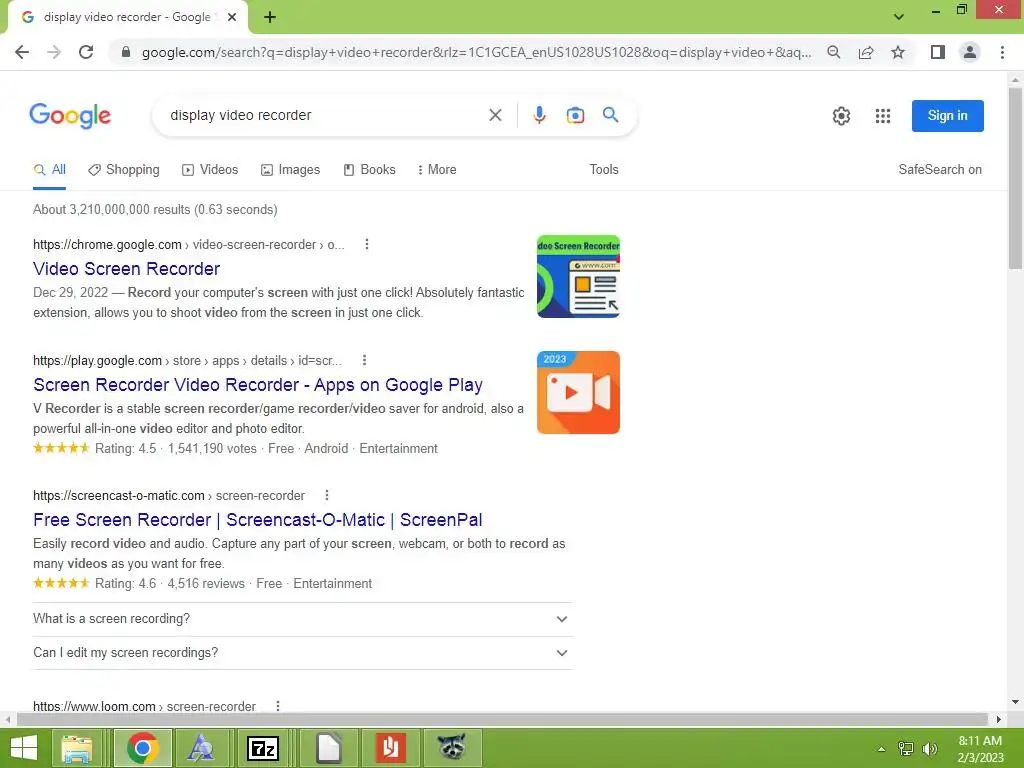Expand What is a screen recording?
The height and width of the screenshot is (768, 1024).
pos(302,619)
